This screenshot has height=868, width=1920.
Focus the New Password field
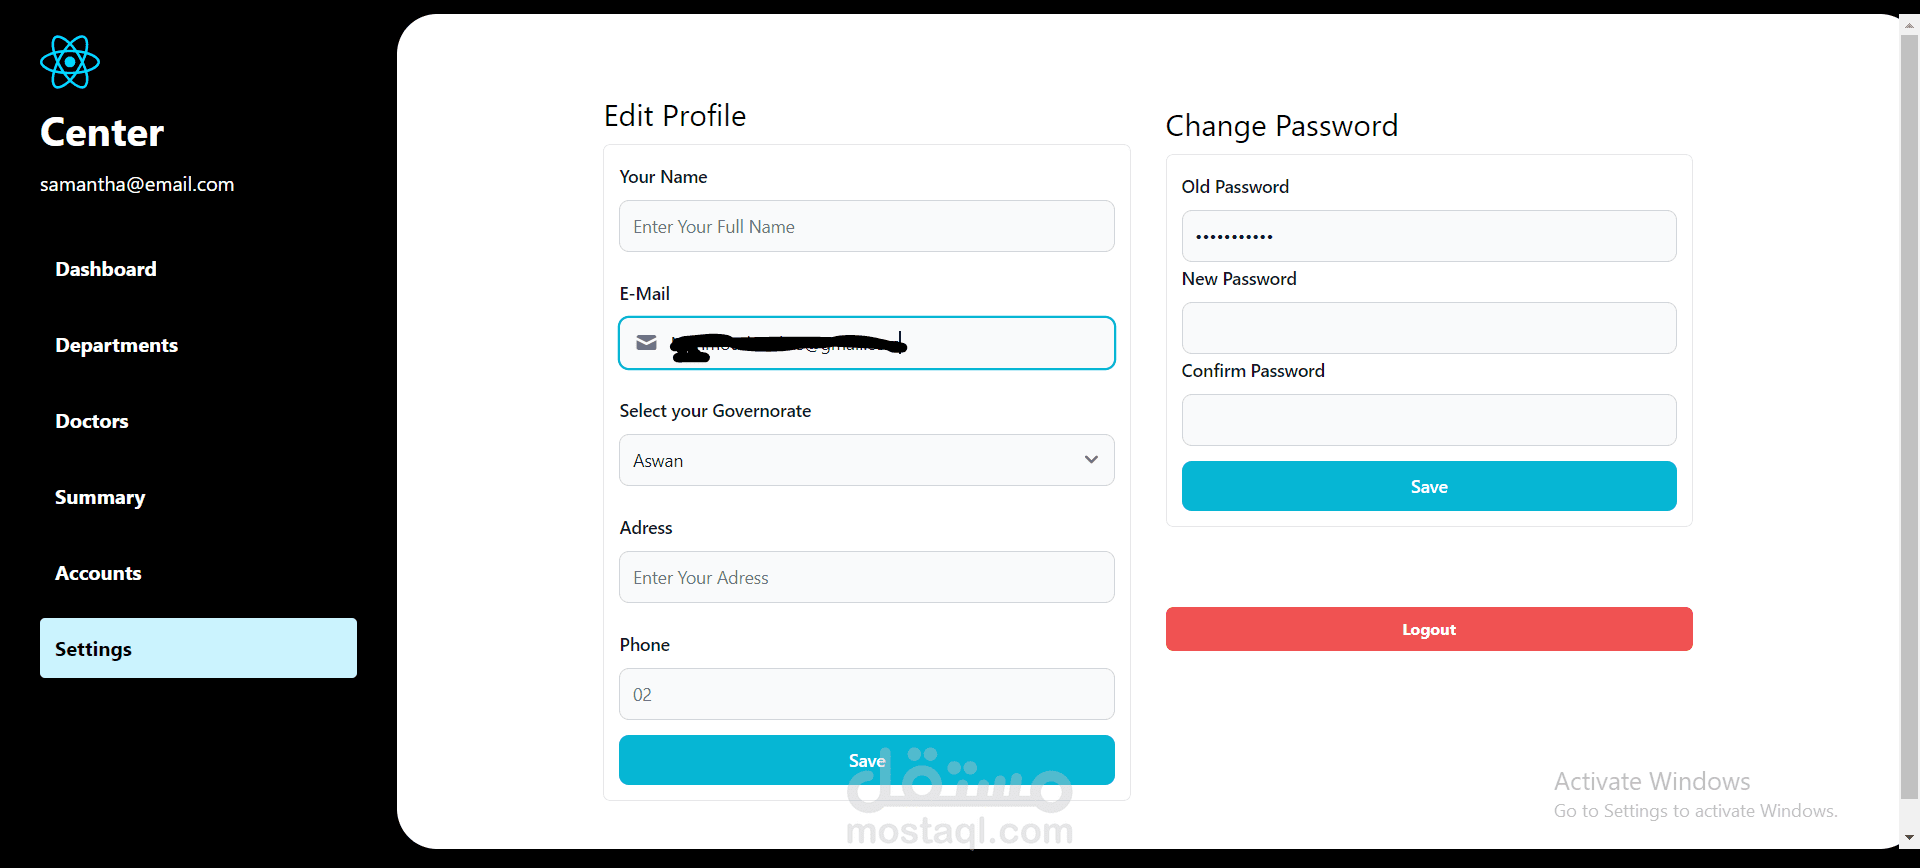pyautogui.click(x=1428, y=328)
